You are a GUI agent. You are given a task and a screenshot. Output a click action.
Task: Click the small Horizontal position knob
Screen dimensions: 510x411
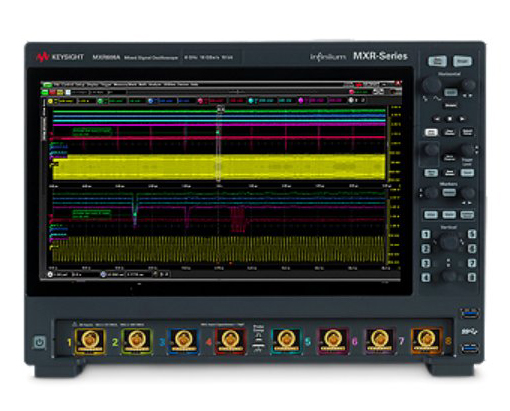click(469, 86)
